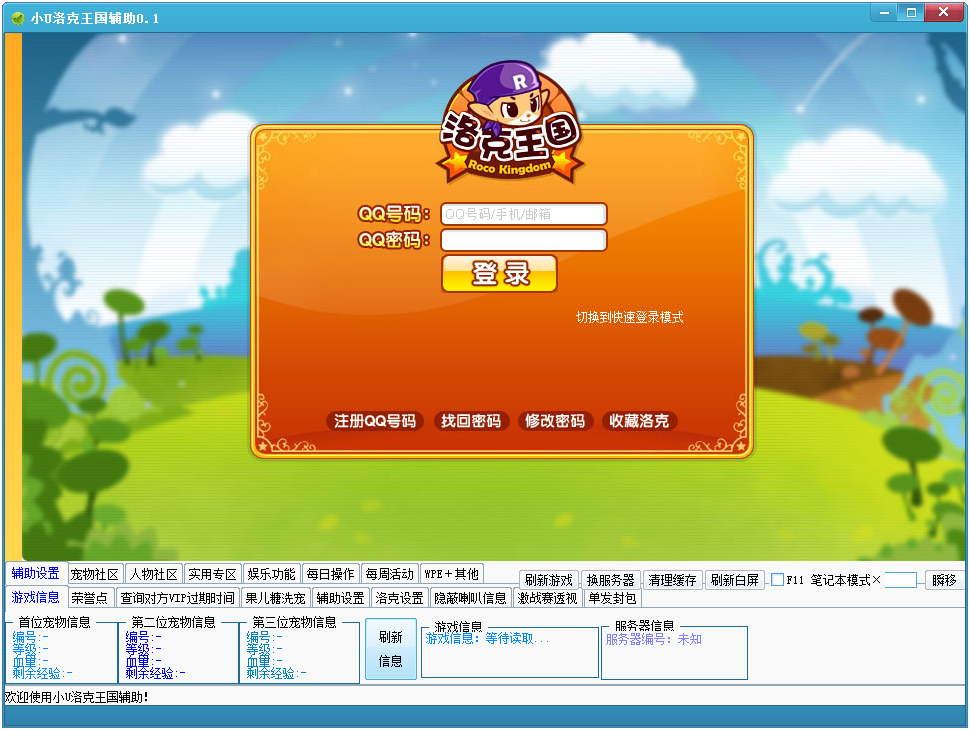Click 清理缓存 button
The image size is (970, 731).
[672, 580]
